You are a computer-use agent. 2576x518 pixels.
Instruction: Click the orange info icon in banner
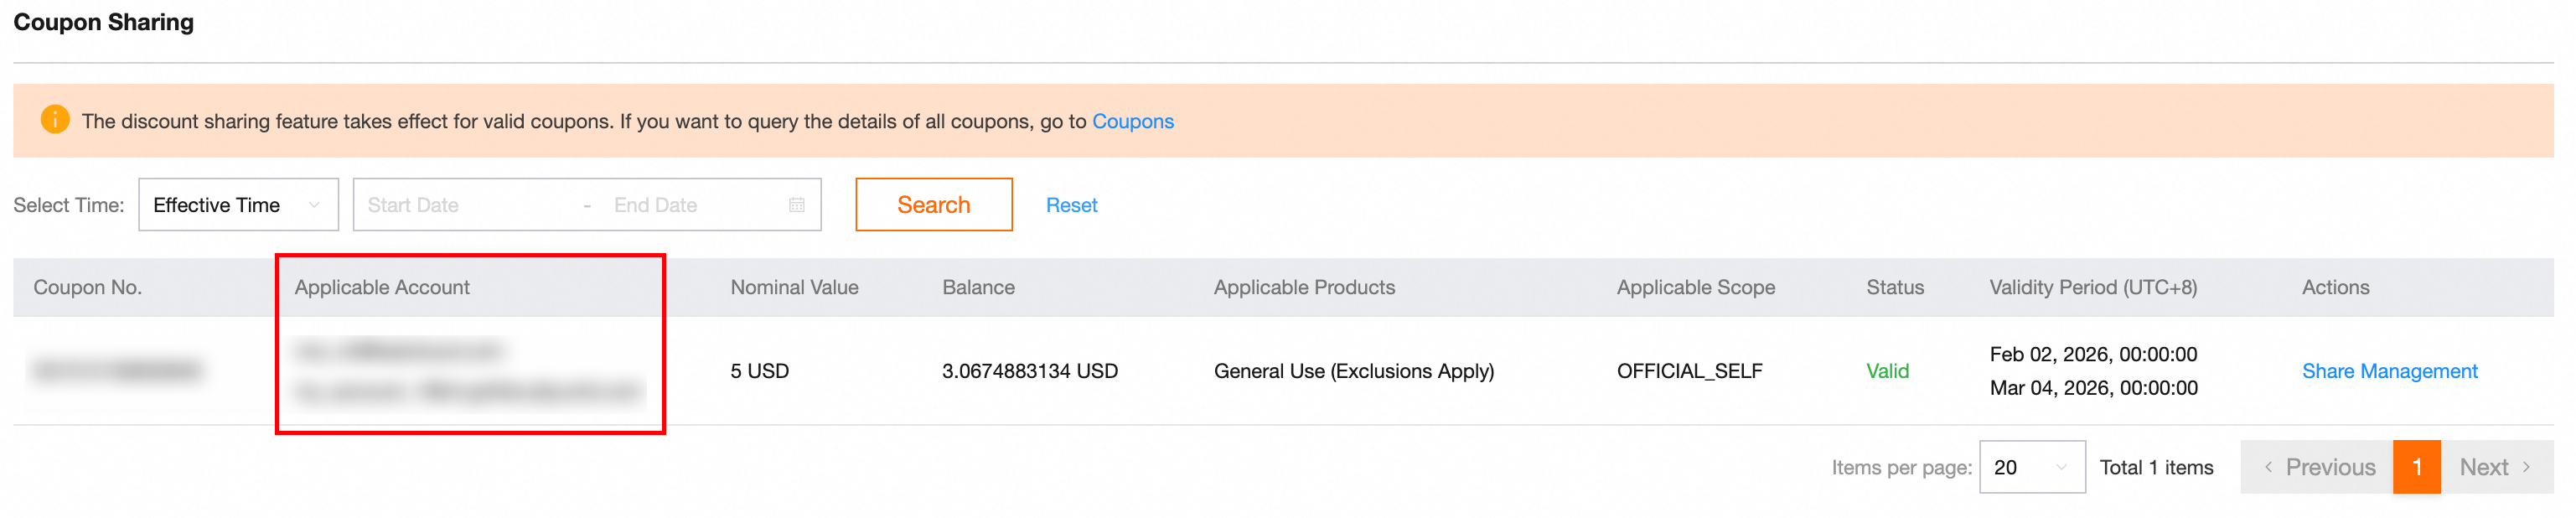[55, 120]
